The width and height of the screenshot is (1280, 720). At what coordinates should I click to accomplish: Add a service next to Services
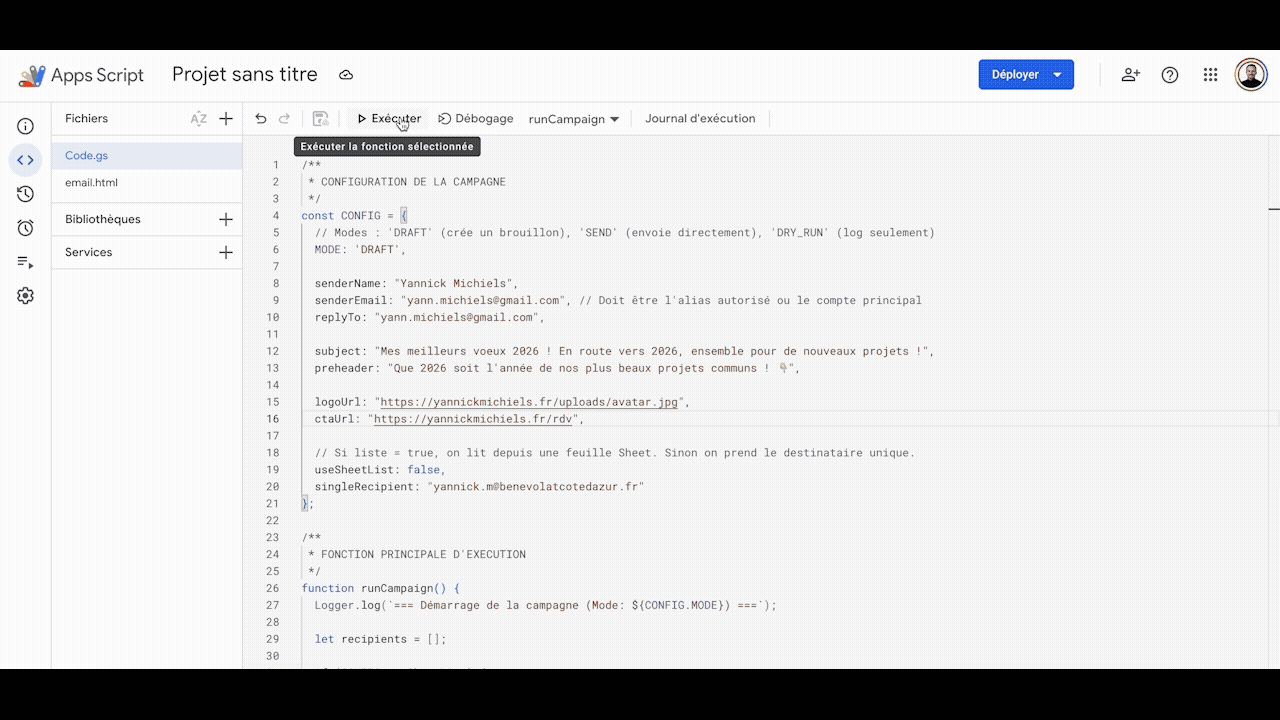(226, 252)
